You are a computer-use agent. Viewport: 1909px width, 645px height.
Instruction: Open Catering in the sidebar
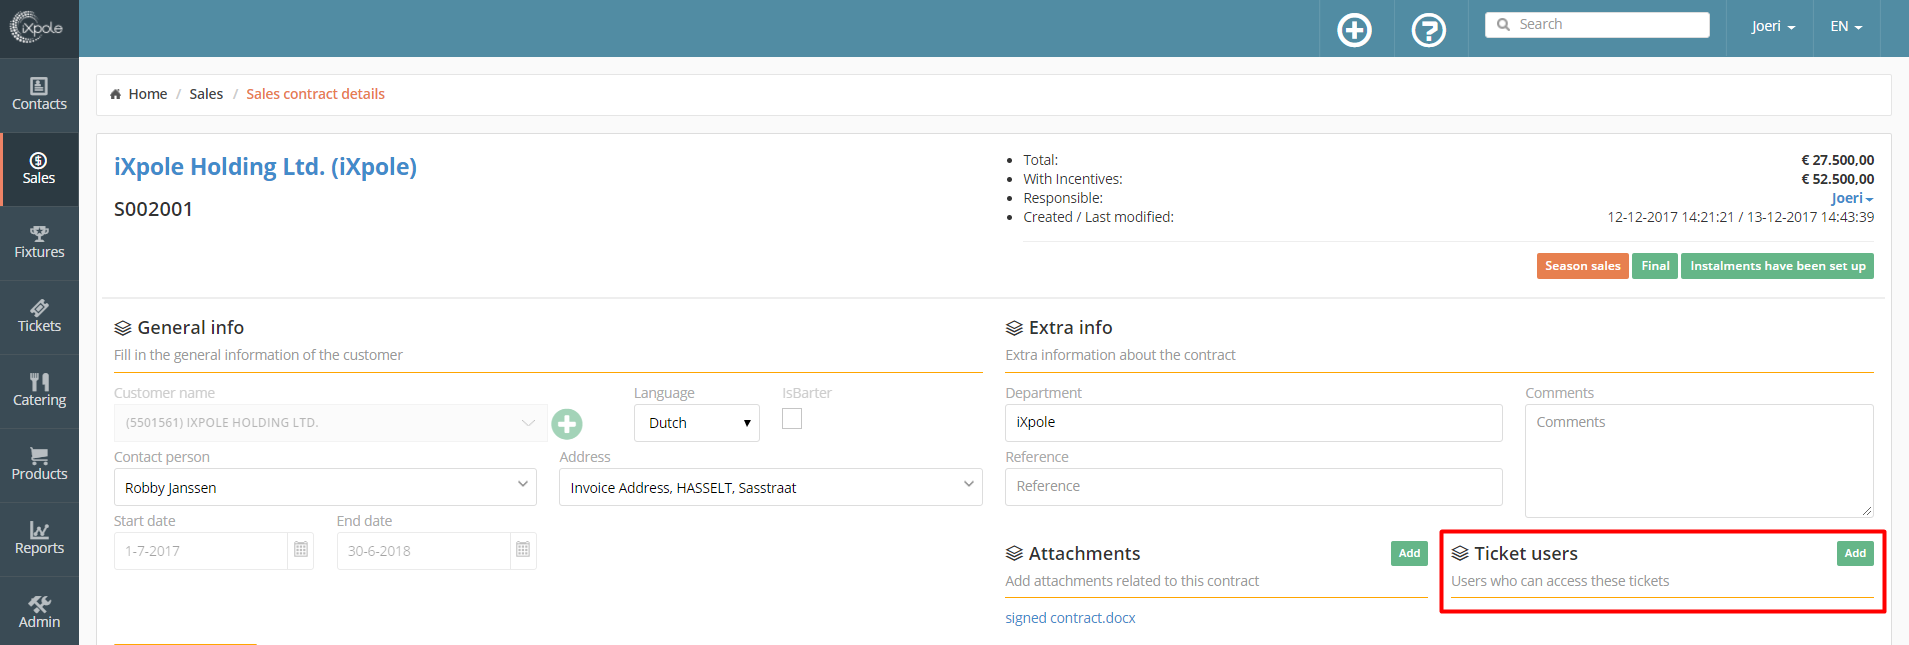(39, 391)
